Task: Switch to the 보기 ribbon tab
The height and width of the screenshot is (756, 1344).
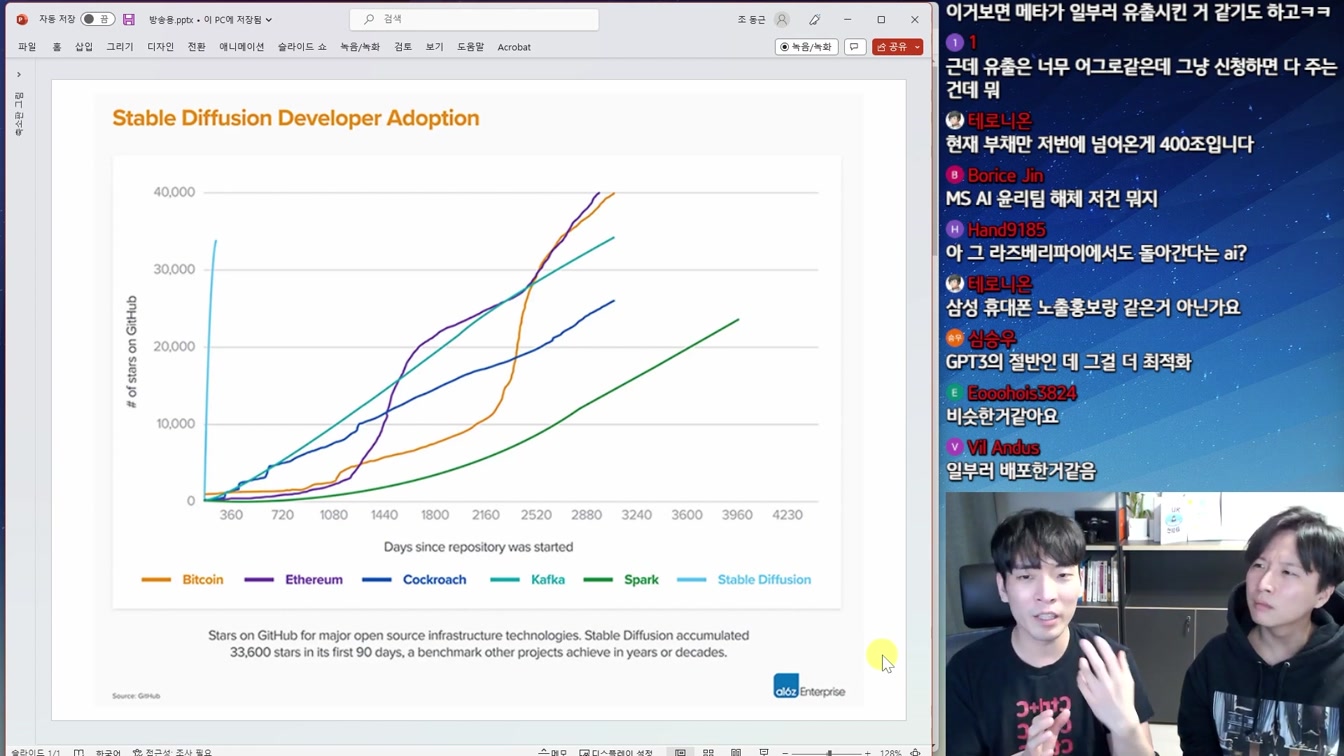Action: pyautogui.click(x=434, y=47)
